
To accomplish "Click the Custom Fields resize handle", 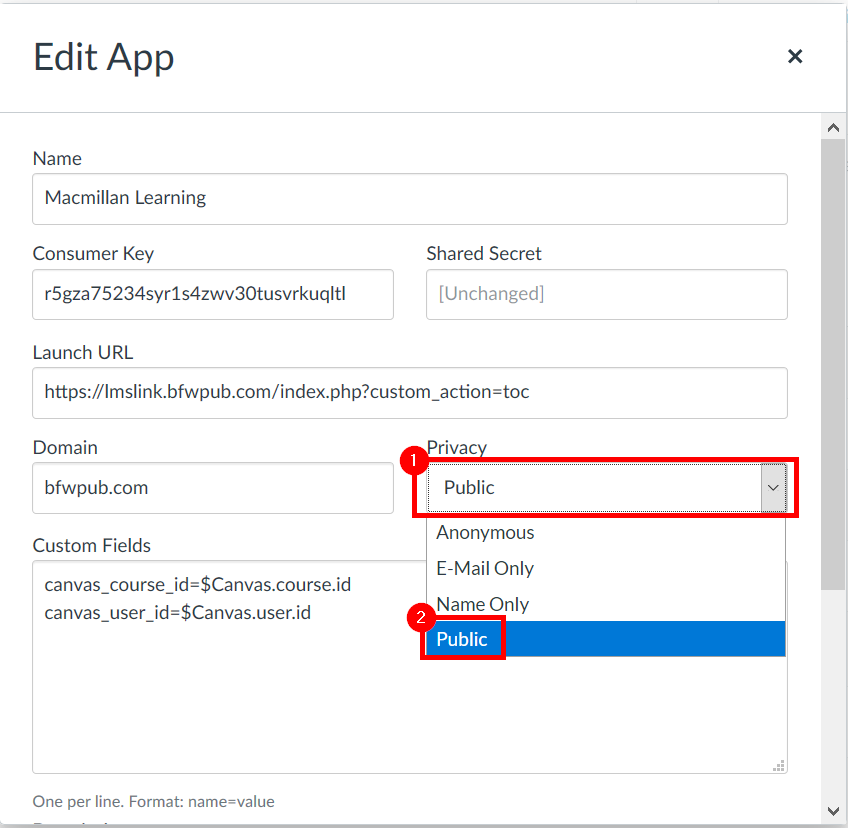I will point(779,765).
